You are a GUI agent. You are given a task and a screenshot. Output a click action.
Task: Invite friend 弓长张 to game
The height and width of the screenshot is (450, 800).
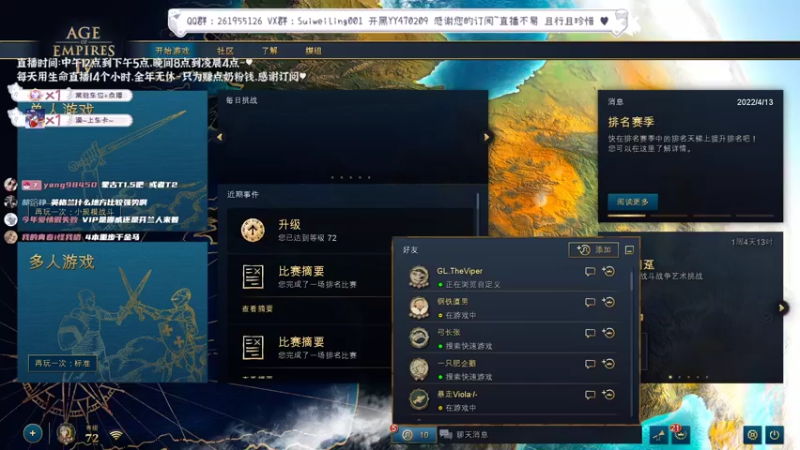click(608, 333)
